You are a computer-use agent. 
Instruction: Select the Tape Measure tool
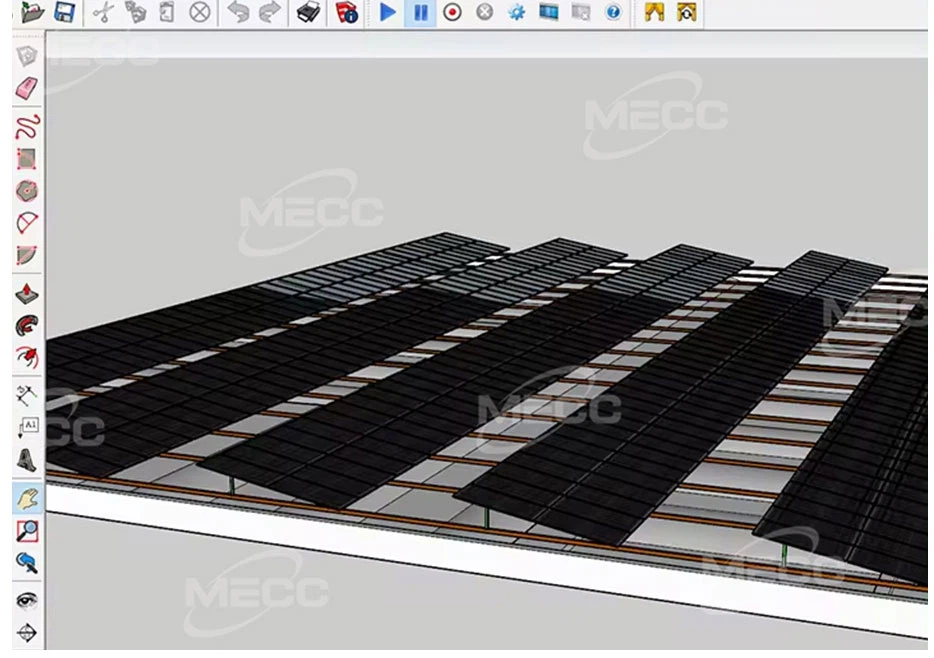(x=27, y=393)
